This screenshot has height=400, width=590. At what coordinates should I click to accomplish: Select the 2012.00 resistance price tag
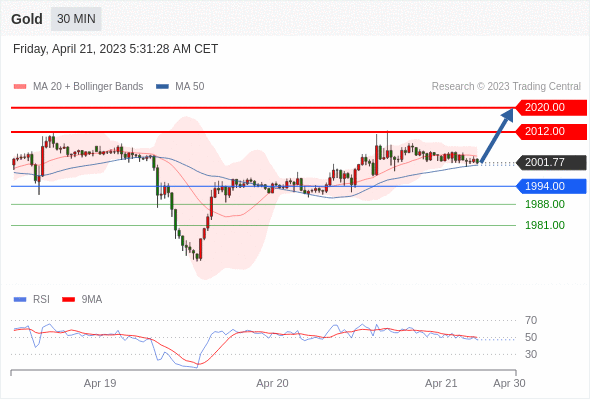click(551, 132)
